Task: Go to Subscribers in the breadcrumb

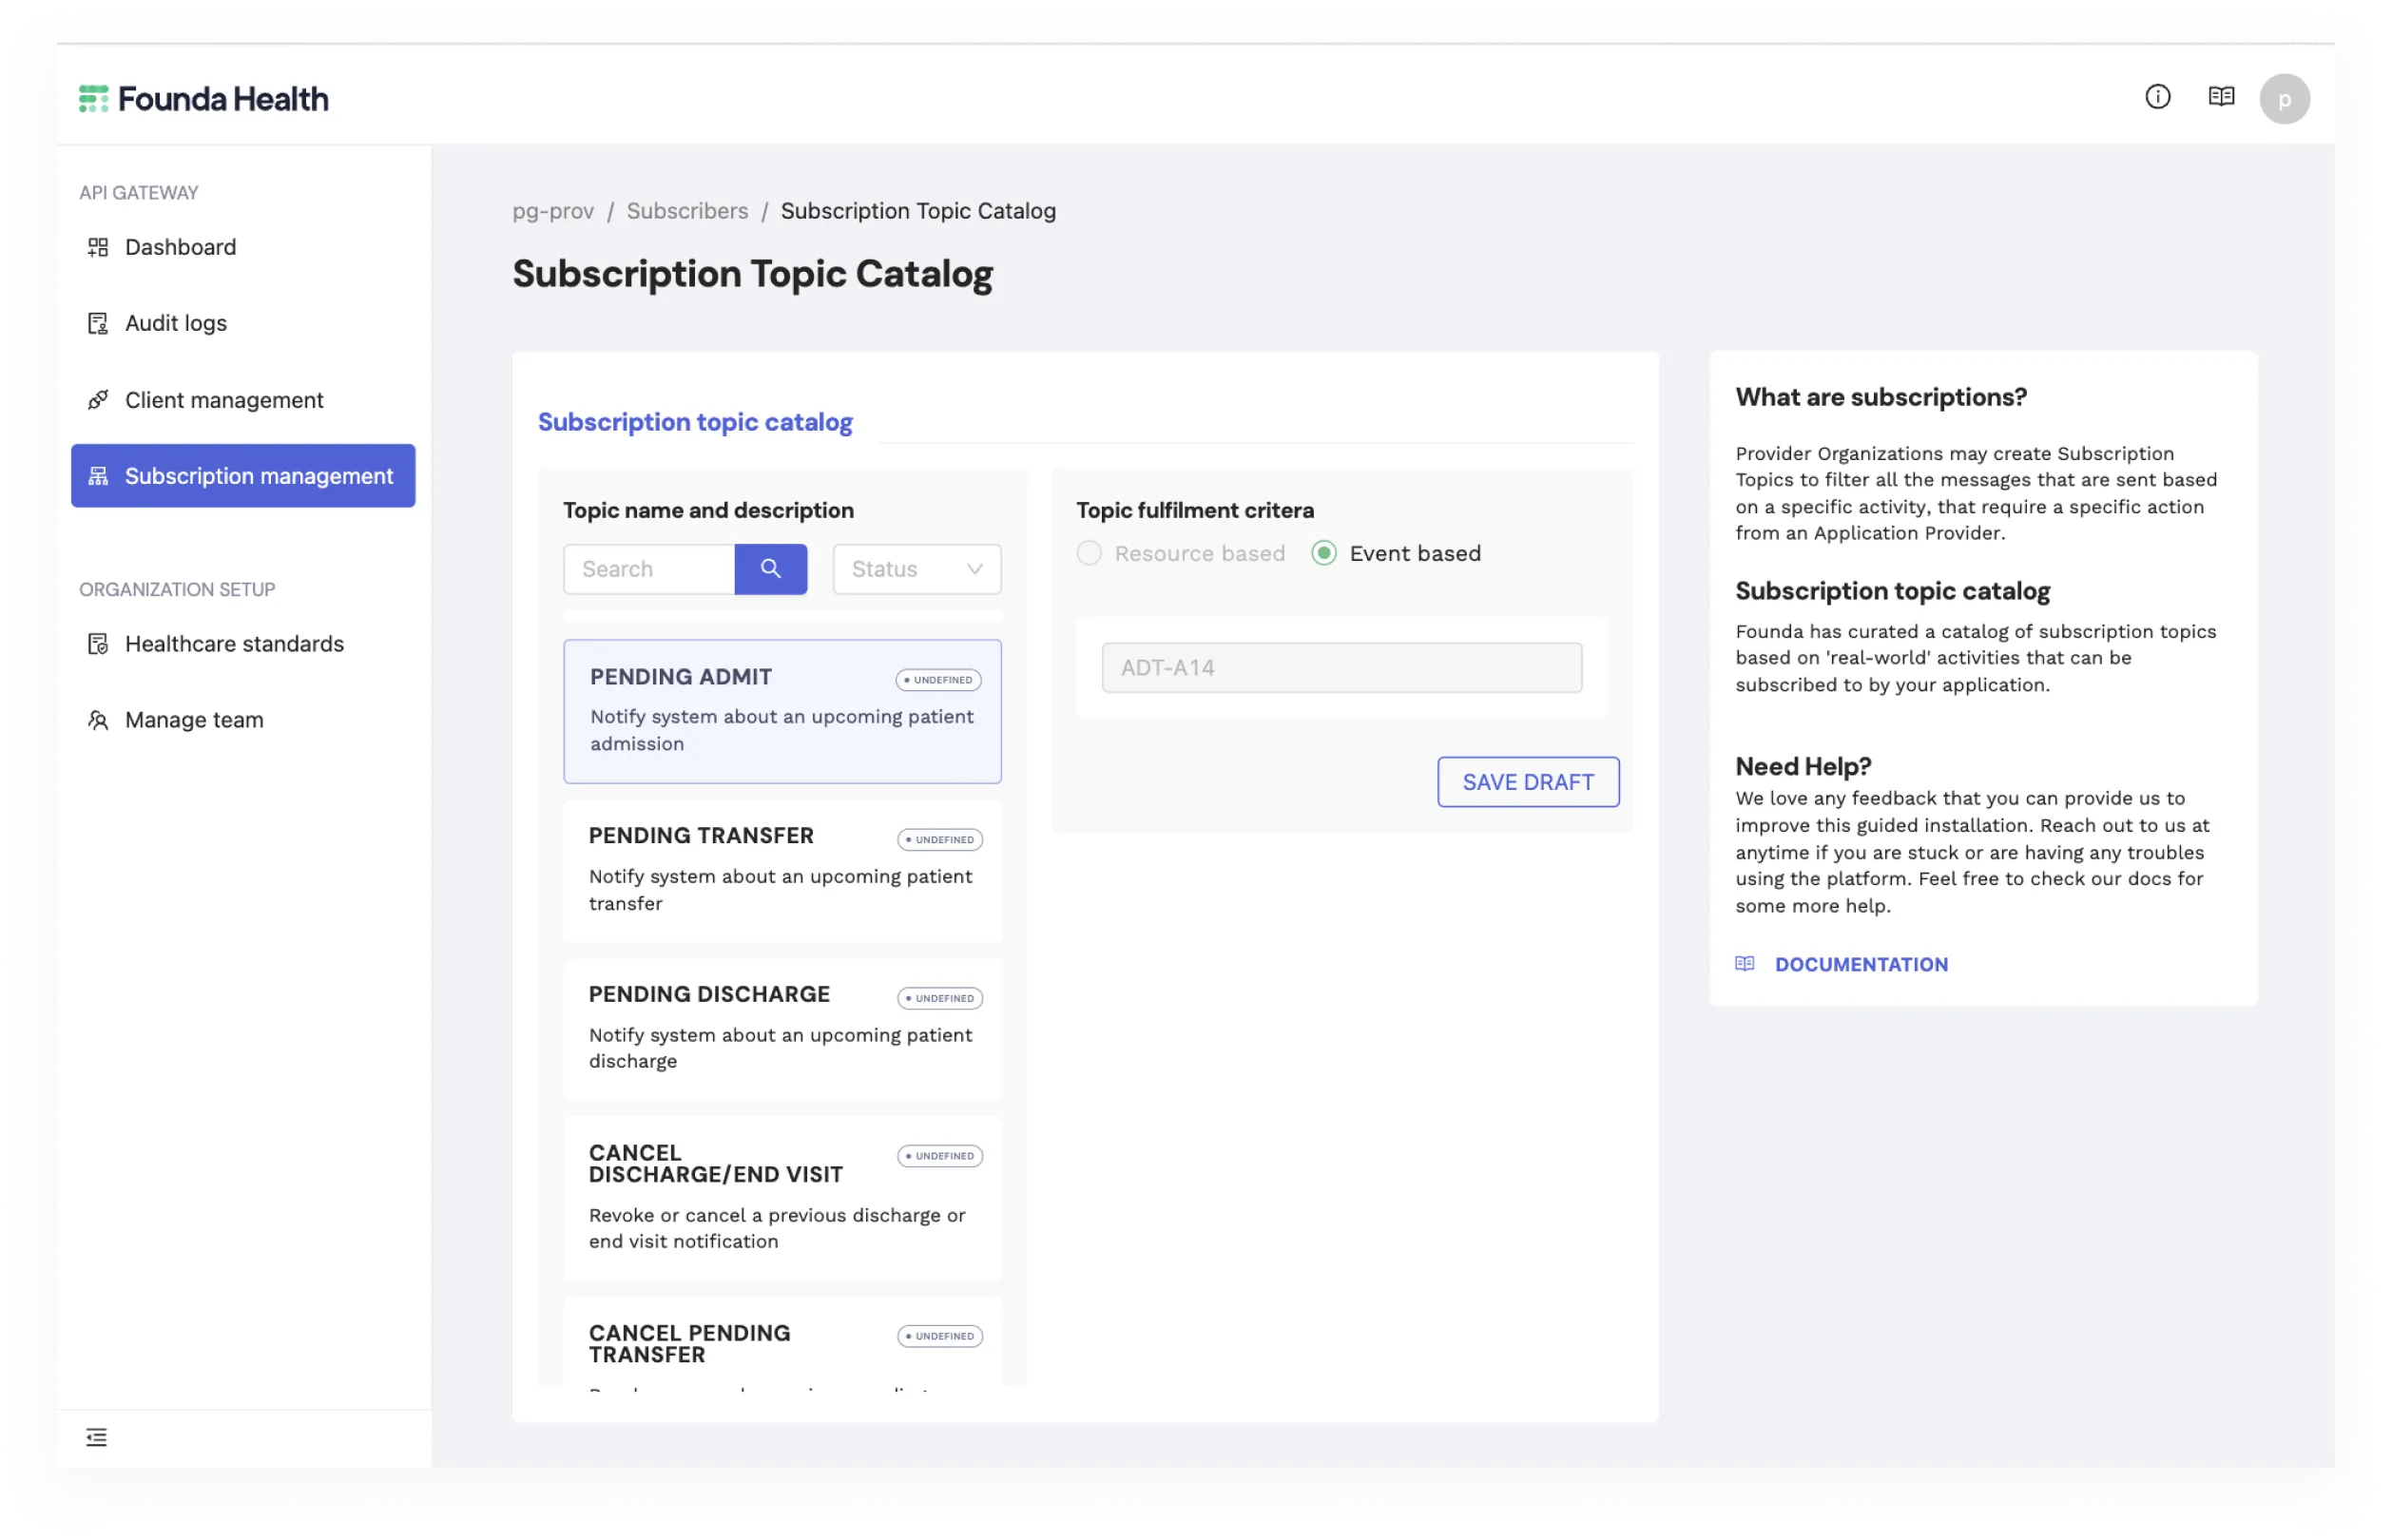Action: 687,211
